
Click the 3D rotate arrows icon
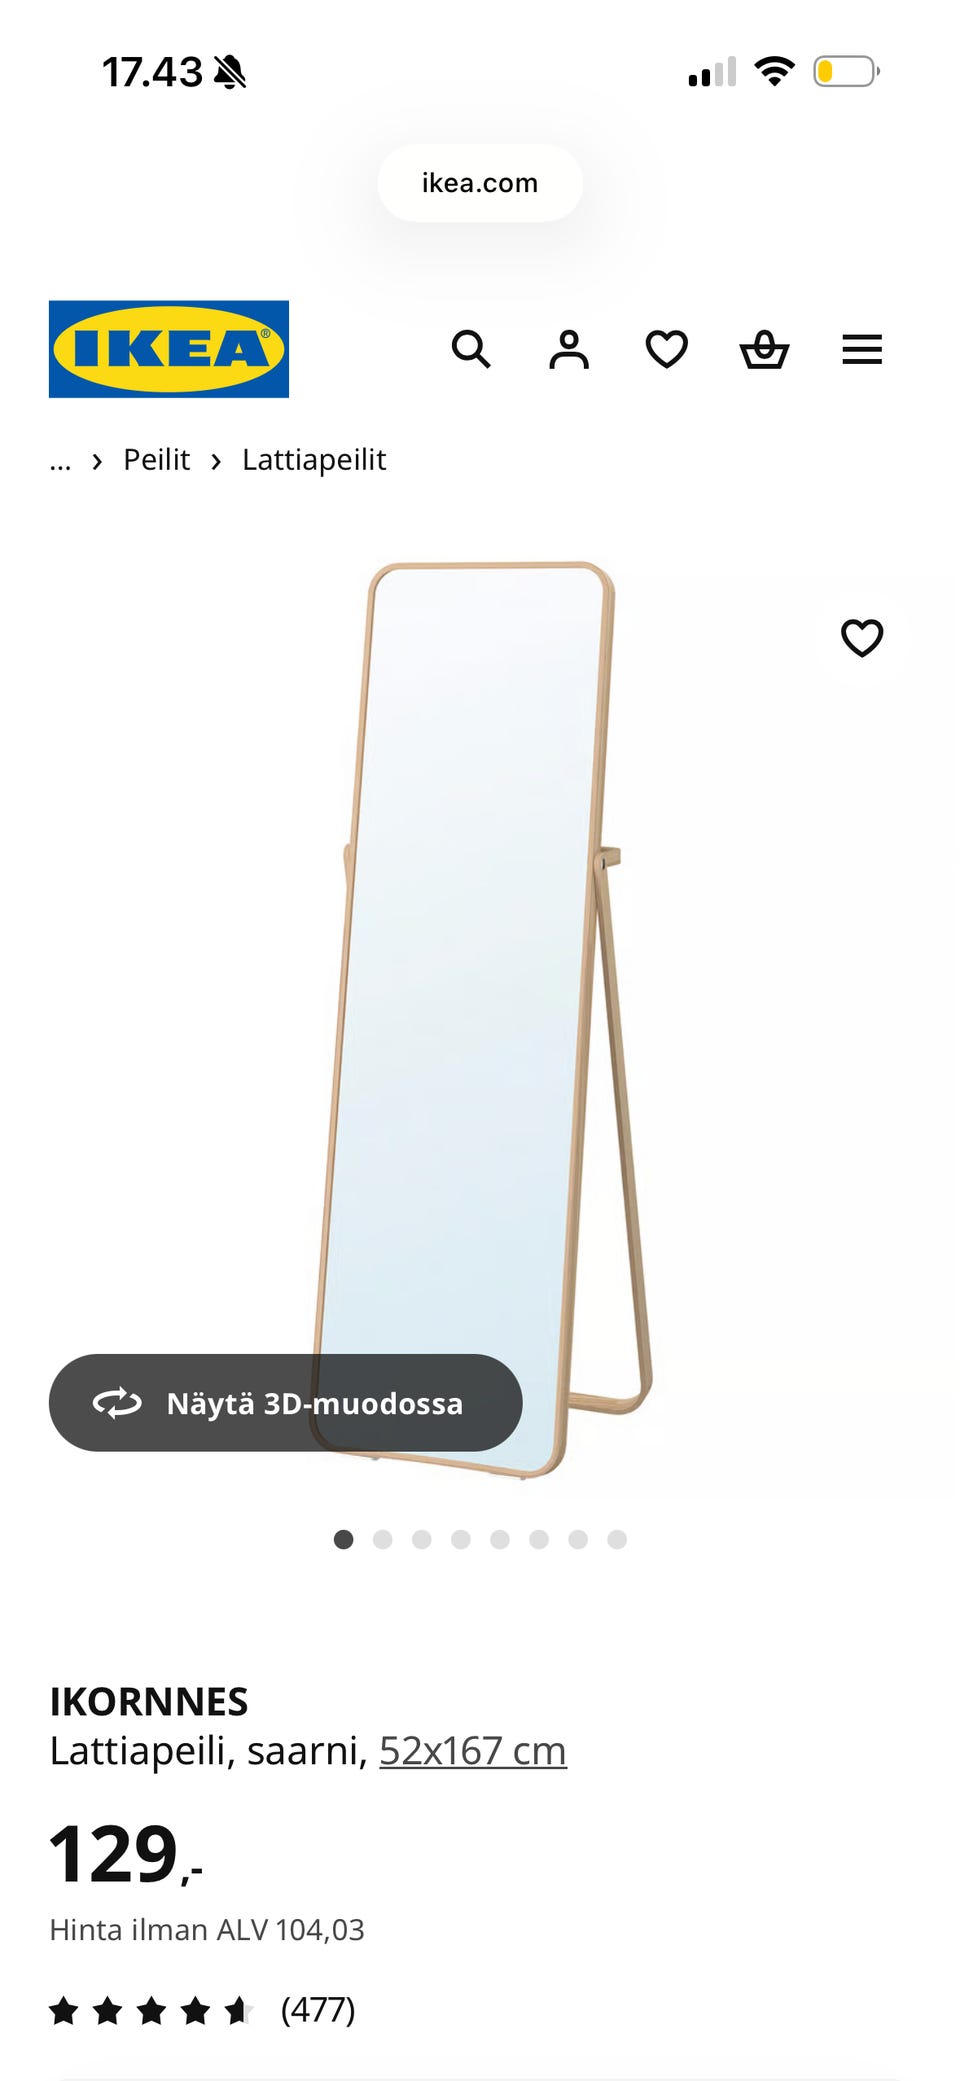coord(117,1403)
